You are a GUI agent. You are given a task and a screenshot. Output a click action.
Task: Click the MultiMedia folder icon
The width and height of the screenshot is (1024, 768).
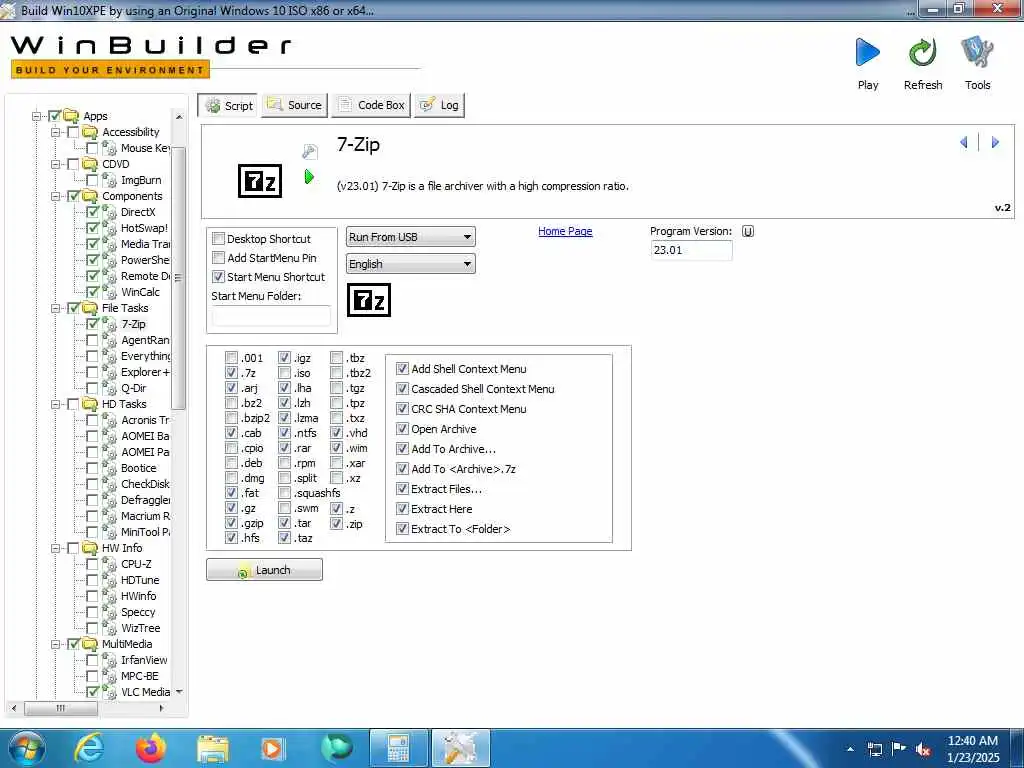pyautogui.click(x=90, y=644)
